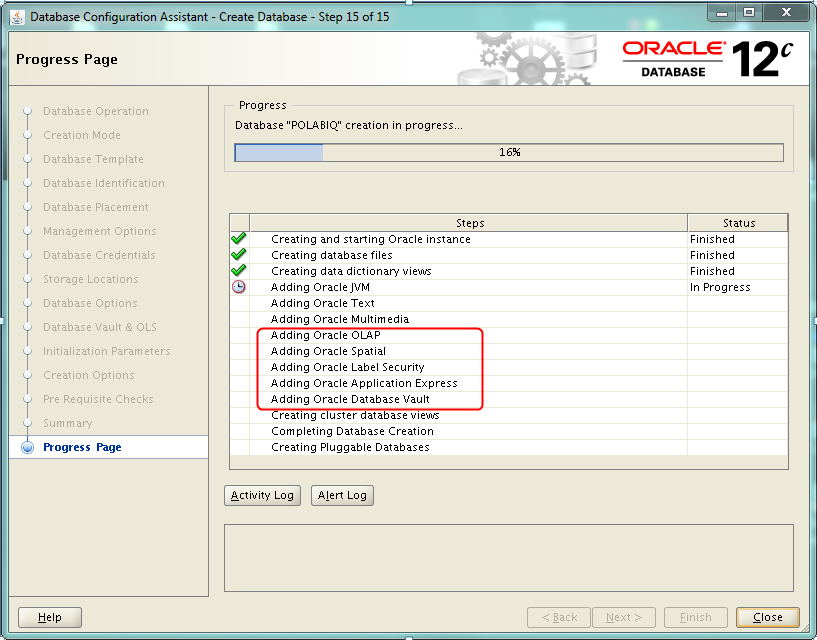
Task: Click the Adding Oracle Text row
Action: coord(509,303)
